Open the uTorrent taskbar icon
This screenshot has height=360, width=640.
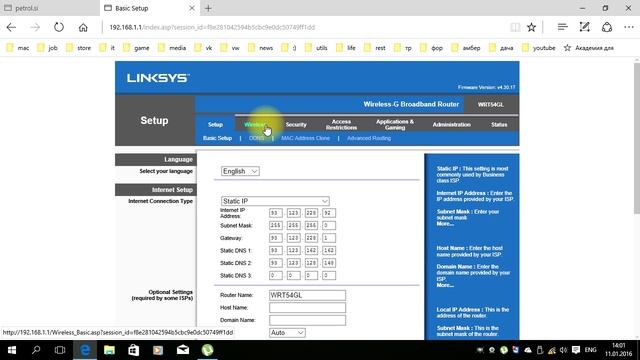(207, 350)
